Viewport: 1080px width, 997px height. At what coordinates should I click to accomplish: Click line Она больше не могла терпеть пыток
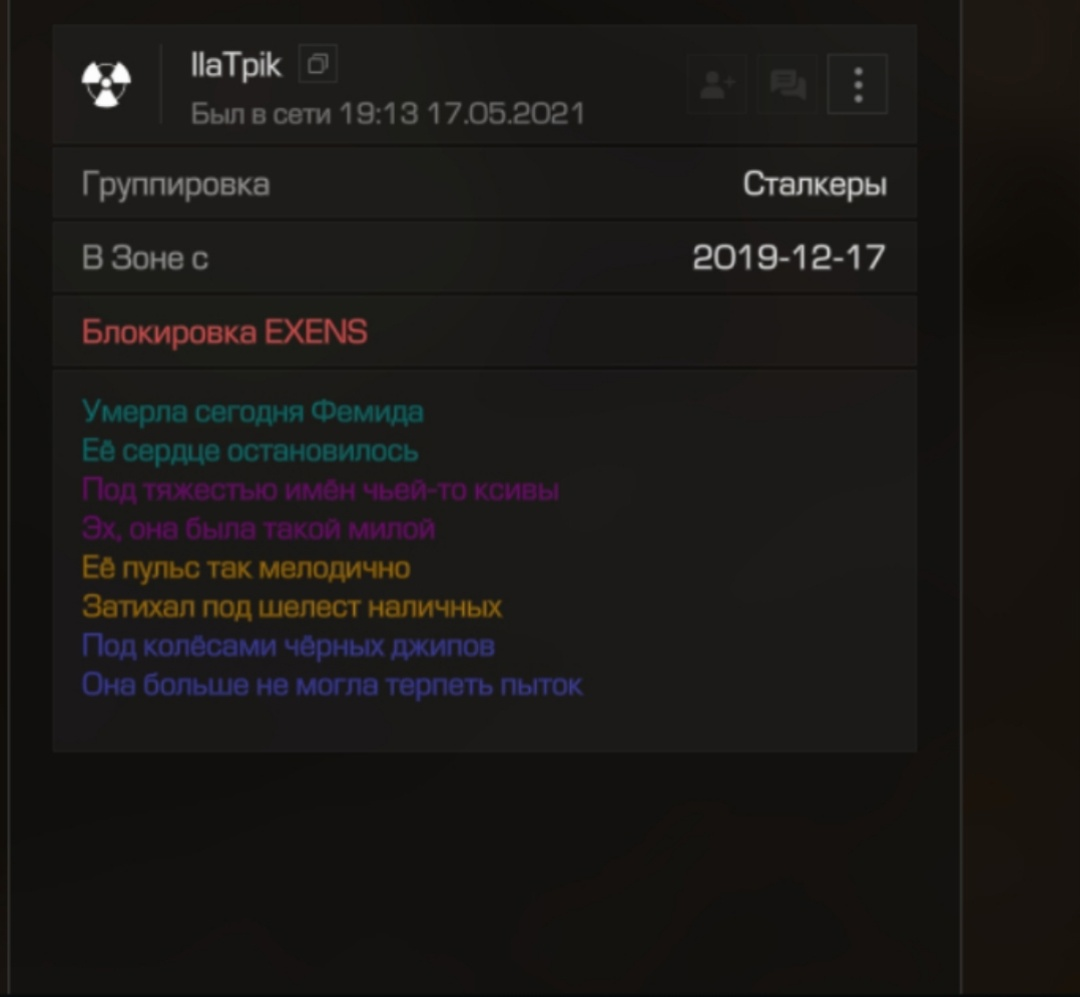[332, 685]
